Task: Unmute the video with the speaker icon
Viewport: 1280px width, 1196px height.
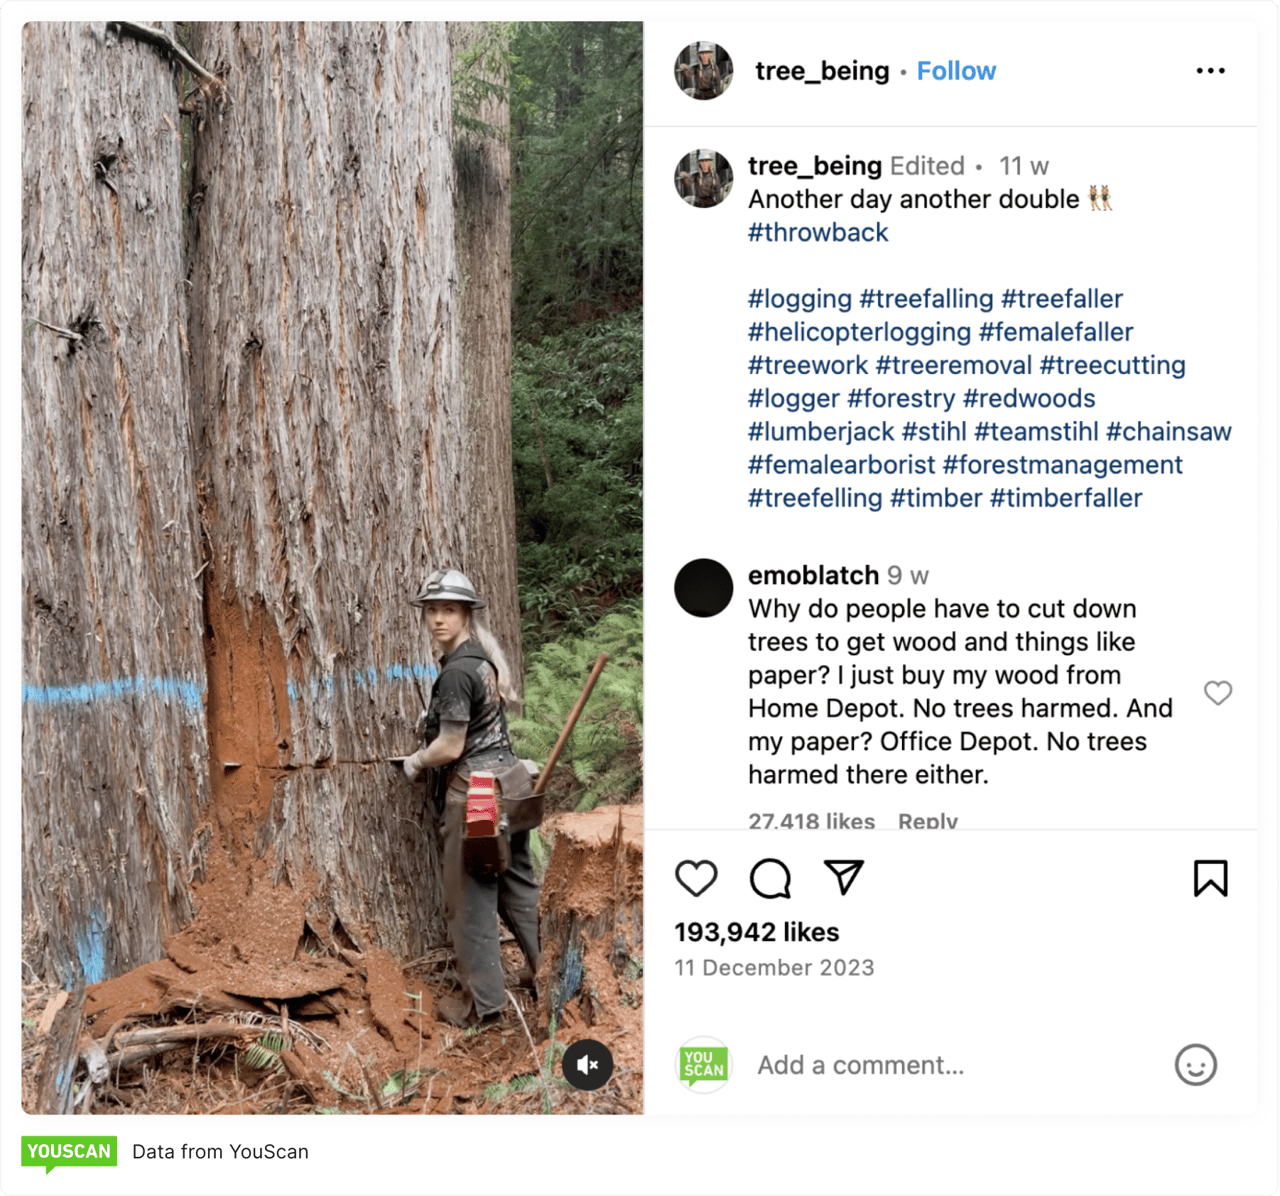Action: tap(587, 1064)
